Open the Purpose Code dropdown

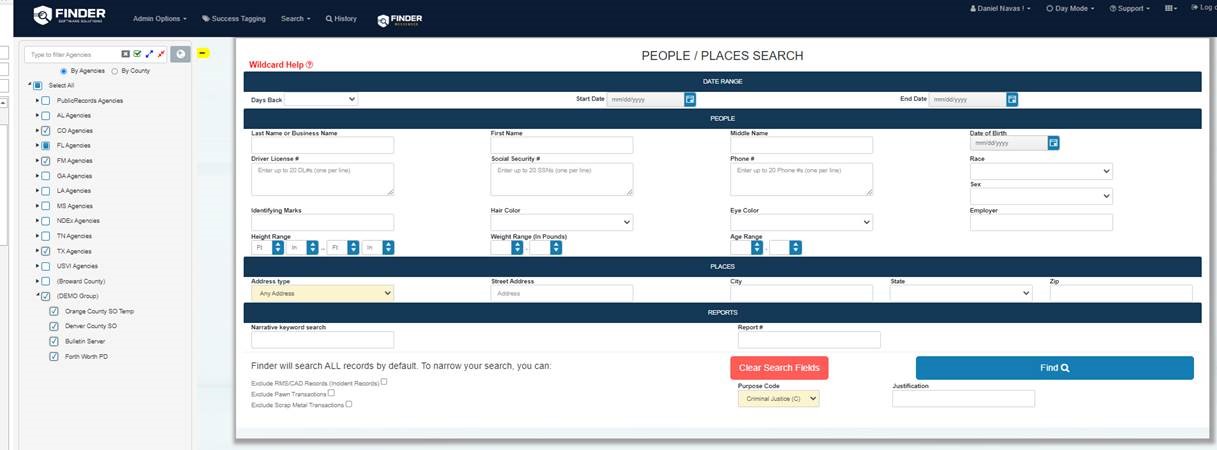pos(778,398)
